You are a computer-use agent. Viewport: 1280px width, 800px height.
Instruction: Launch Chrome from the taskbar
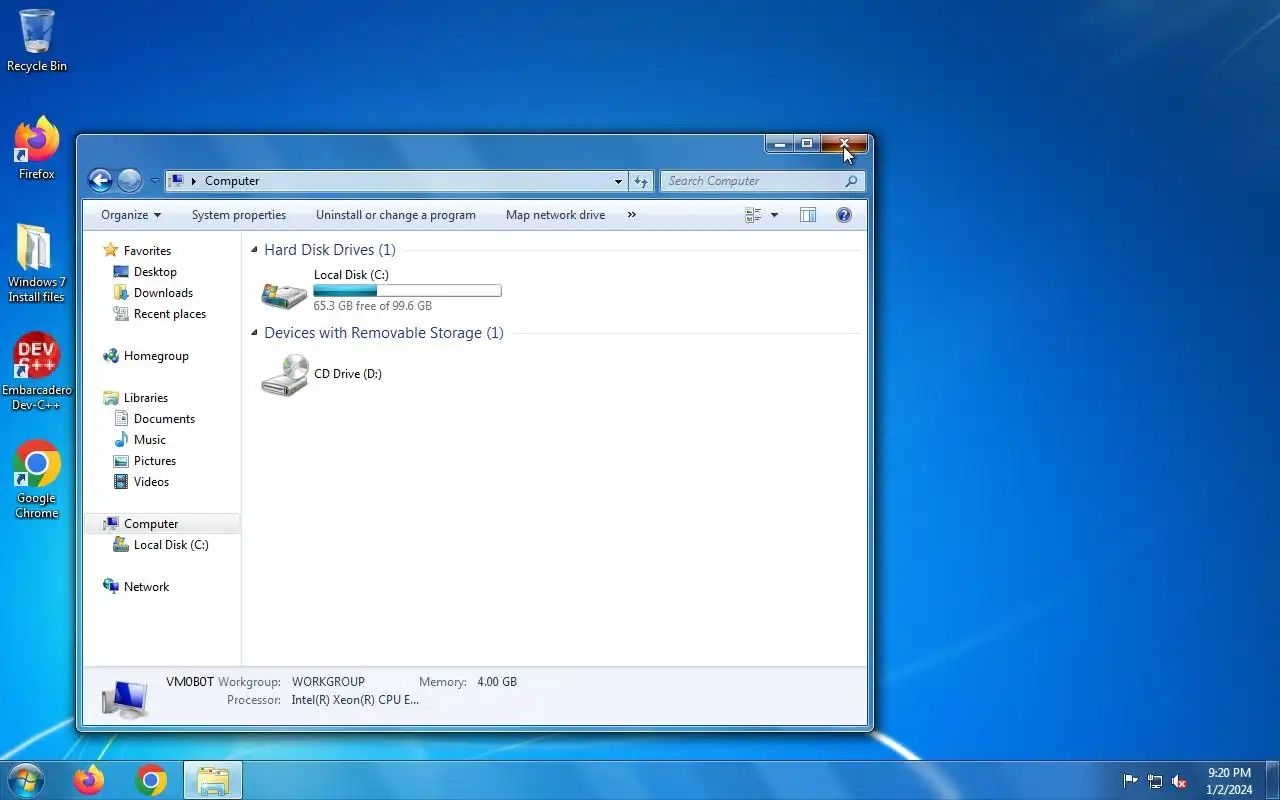151,780
